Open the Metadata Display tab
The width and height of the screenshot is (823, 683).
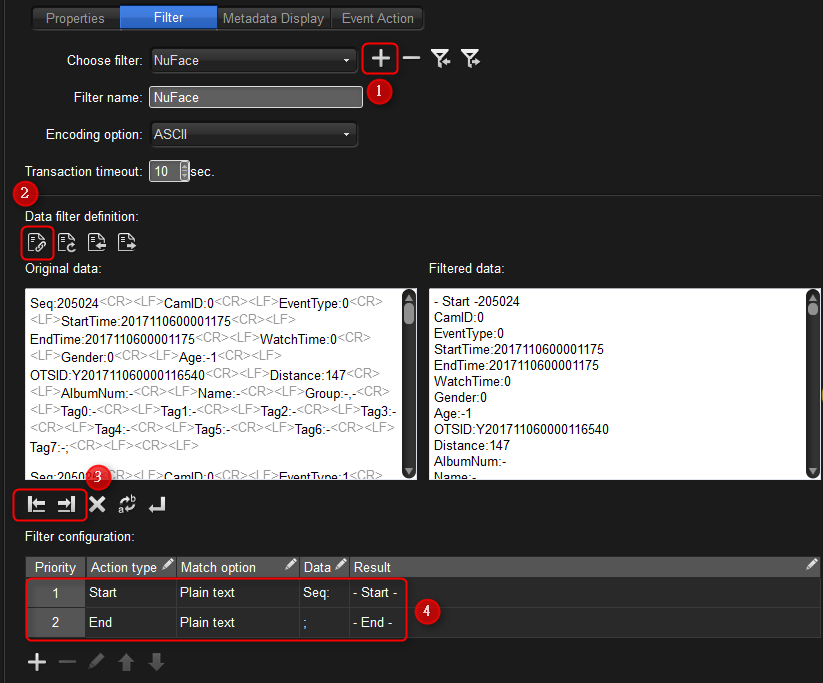click(x=273, y=18)
